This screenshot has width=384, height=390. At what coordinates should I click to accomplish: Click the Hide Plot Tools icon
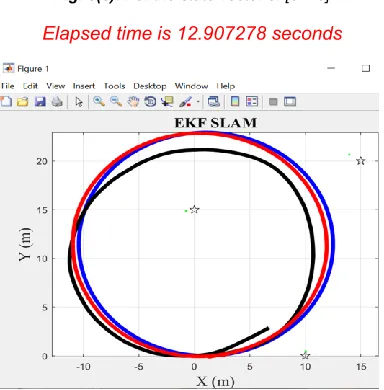(273, 102)
